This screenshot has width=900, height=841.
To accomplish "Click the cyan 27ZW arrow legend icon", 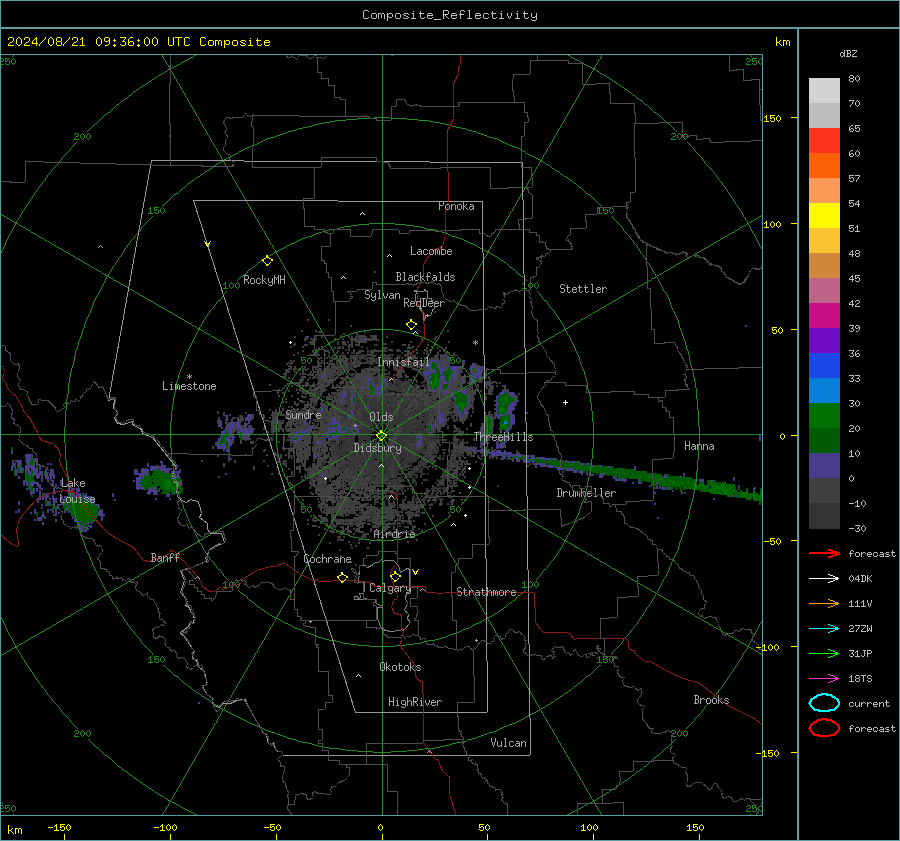I will tap(825, 629).
